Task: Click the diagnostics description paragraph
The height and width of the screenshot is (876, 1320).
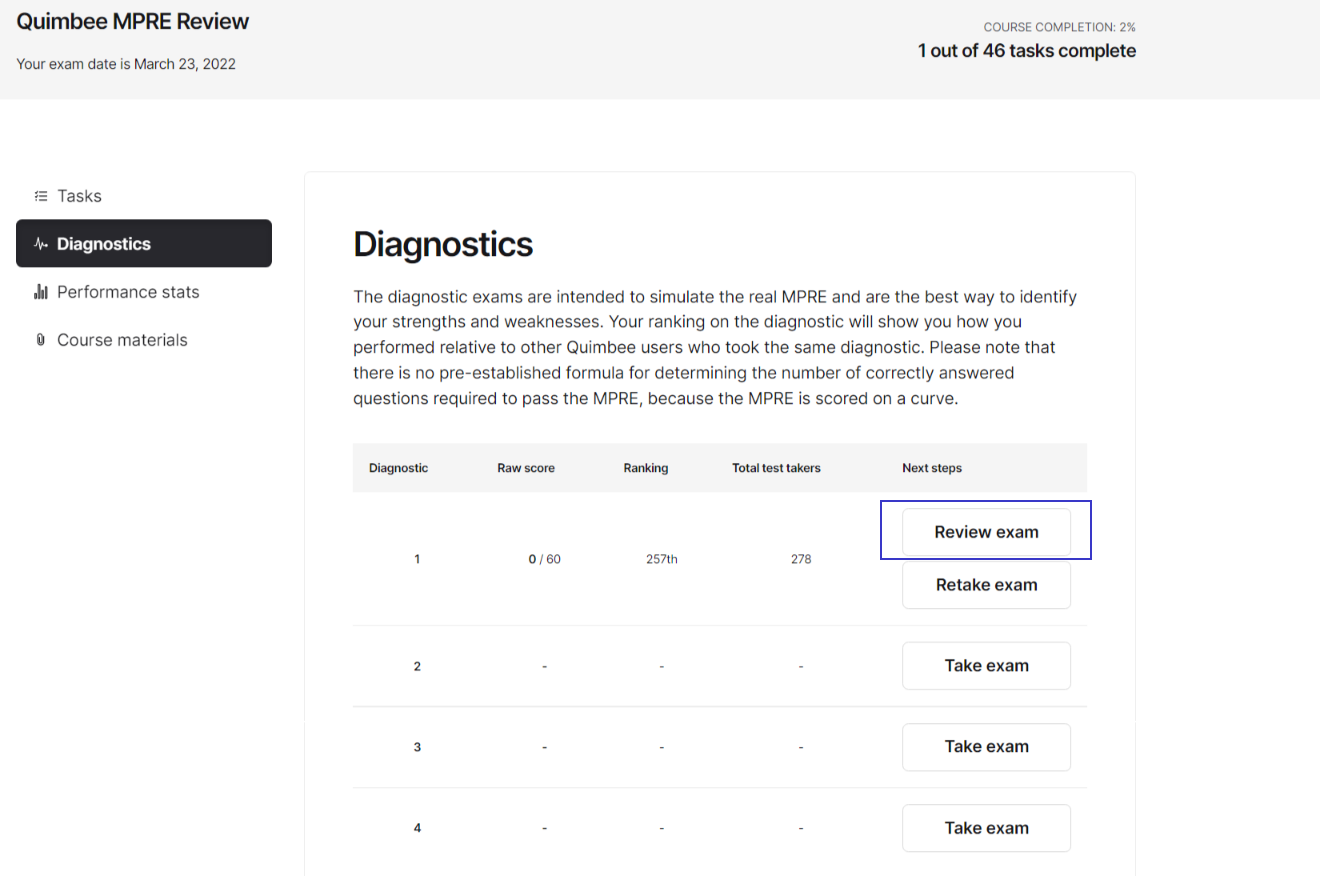Action: pos(715,347)
